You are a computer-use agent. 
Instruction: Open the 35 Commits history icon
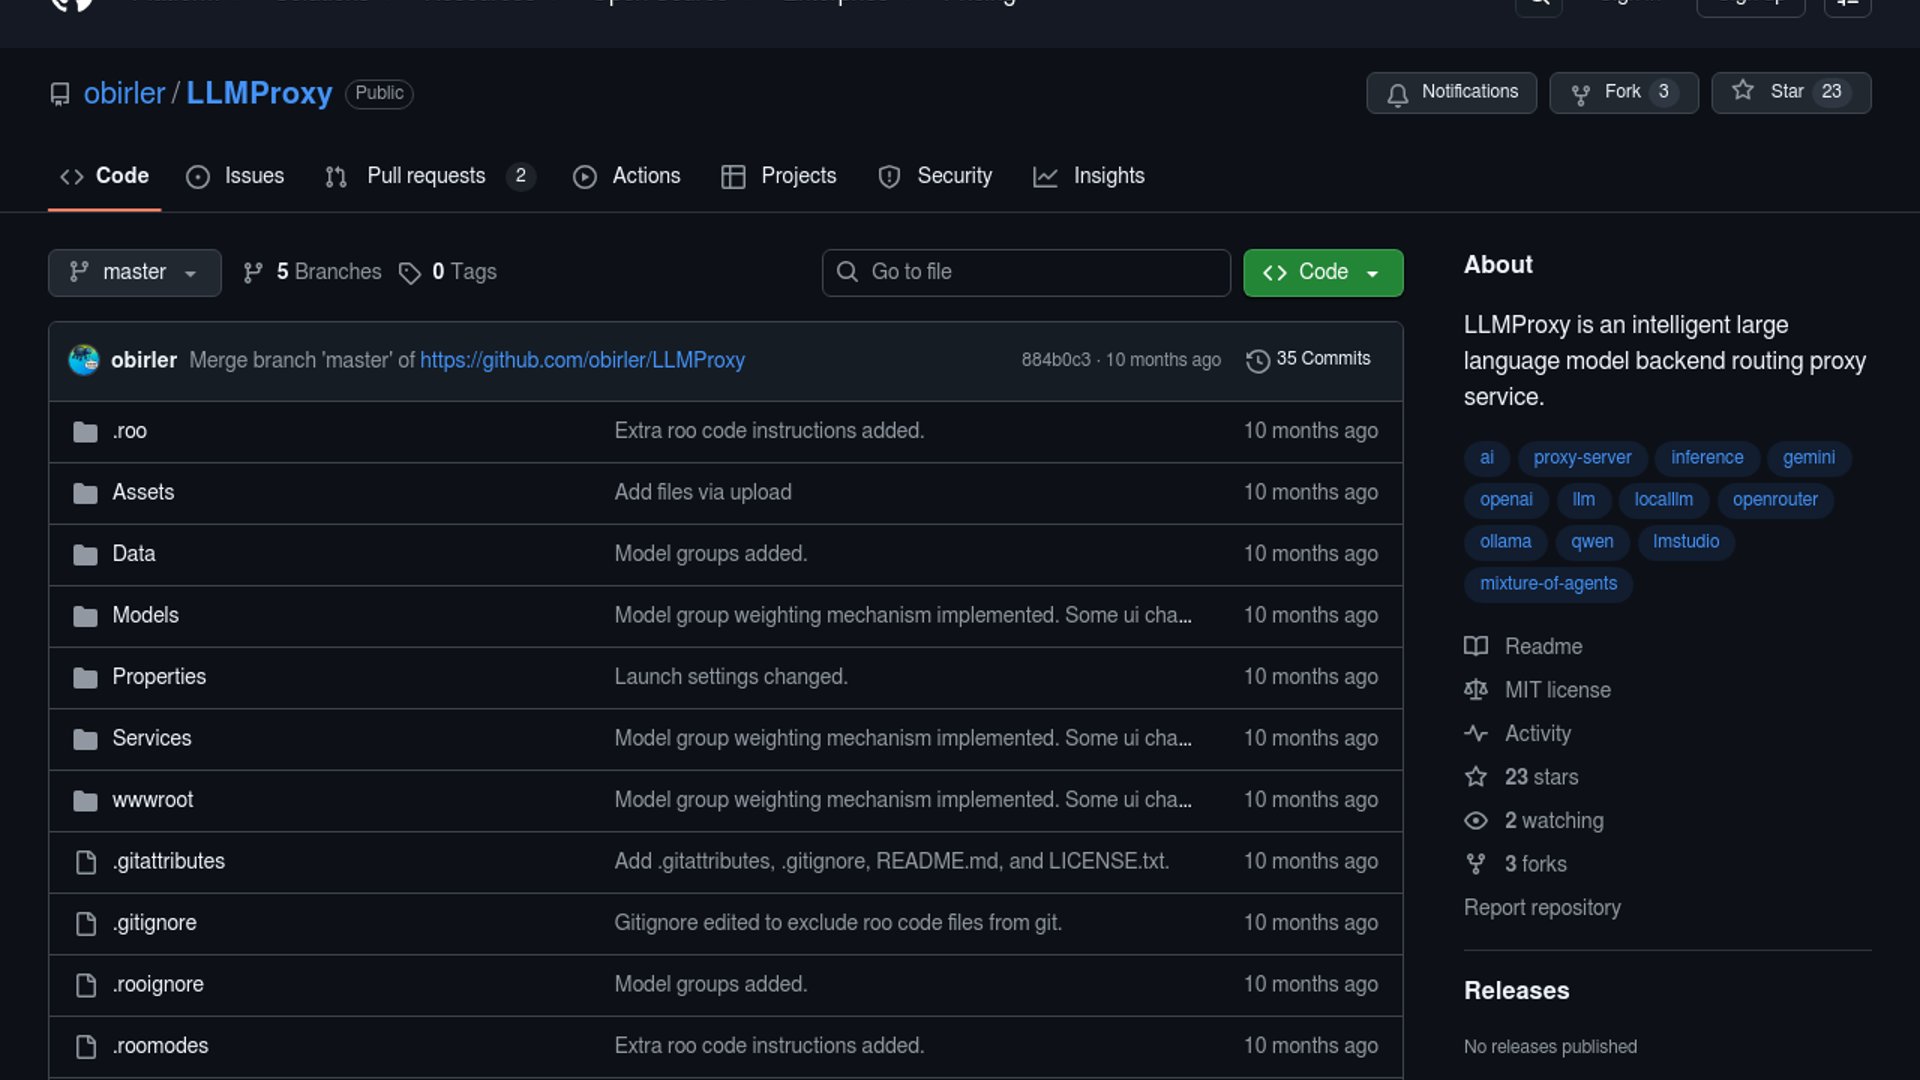tap(1258, 360)
